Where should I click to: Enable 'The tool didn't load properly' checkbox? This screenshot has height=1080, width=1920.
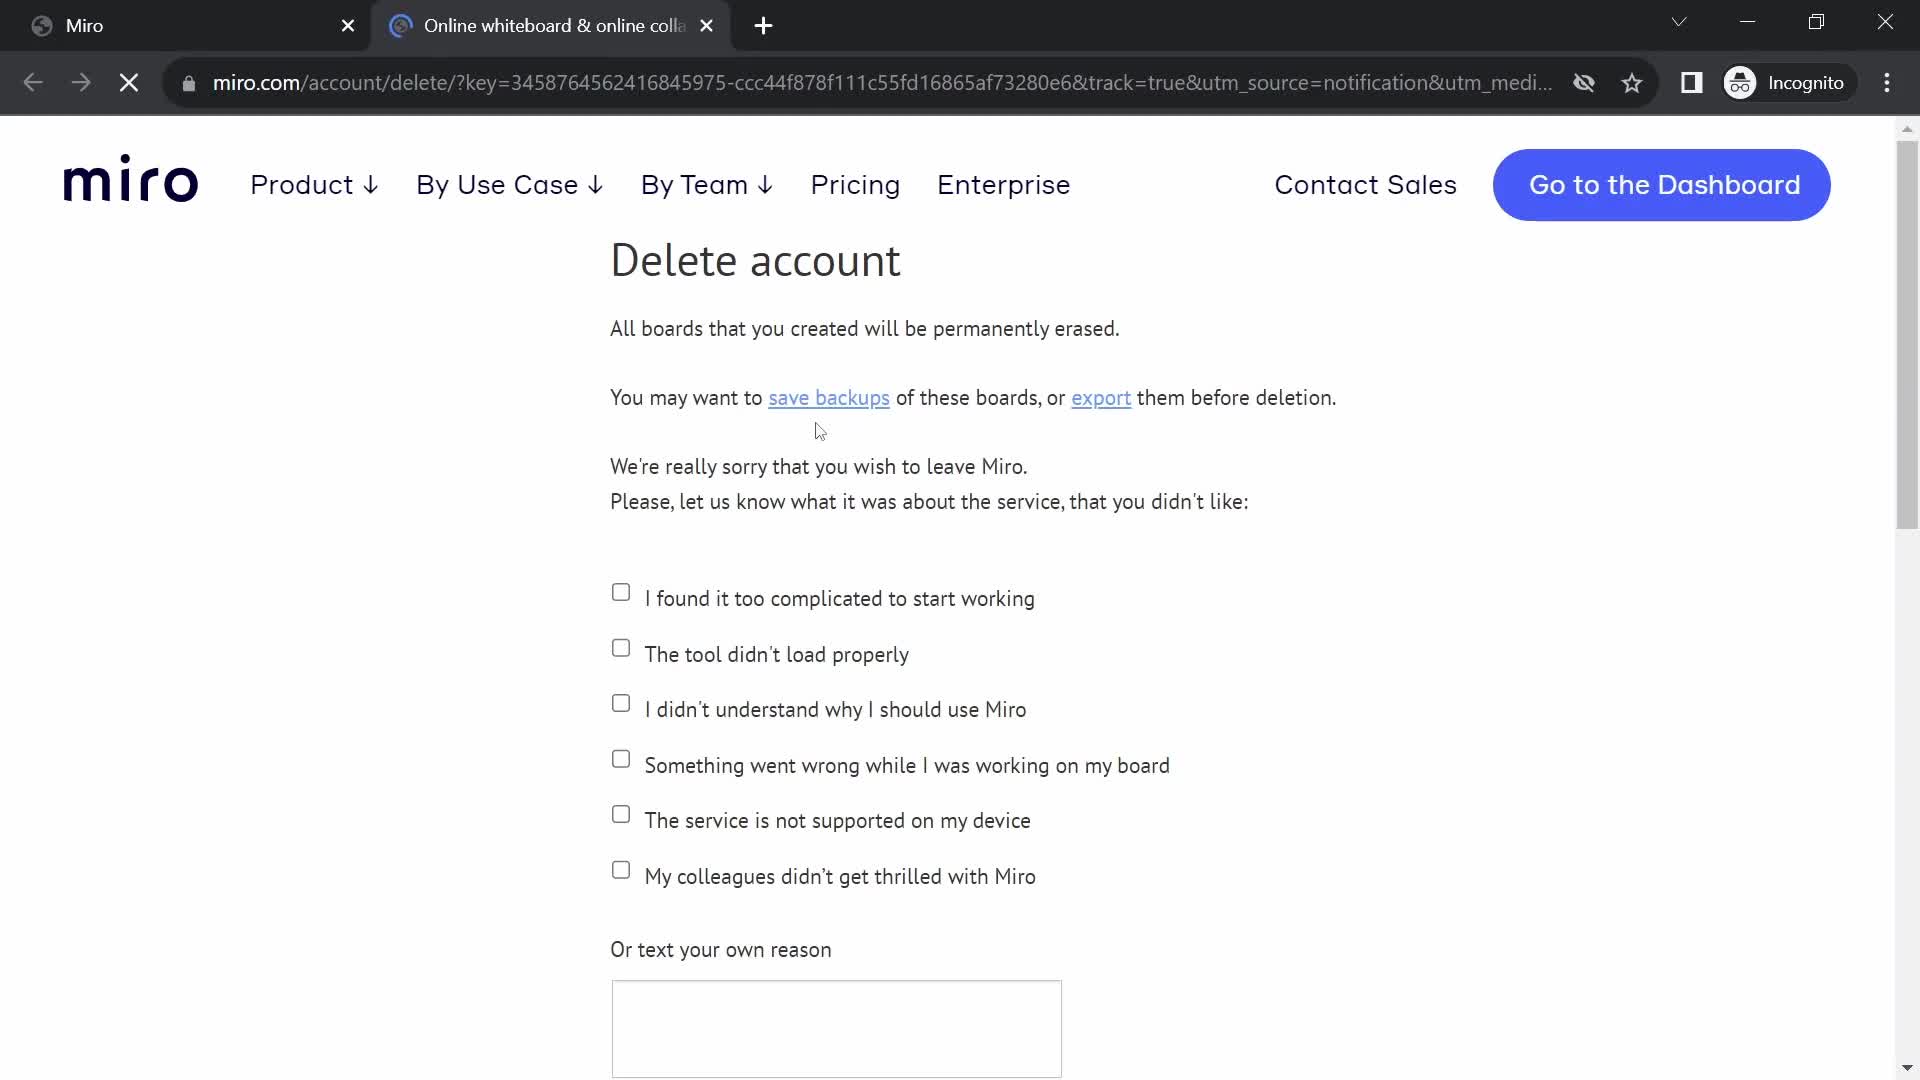click(x=621, y=647)
